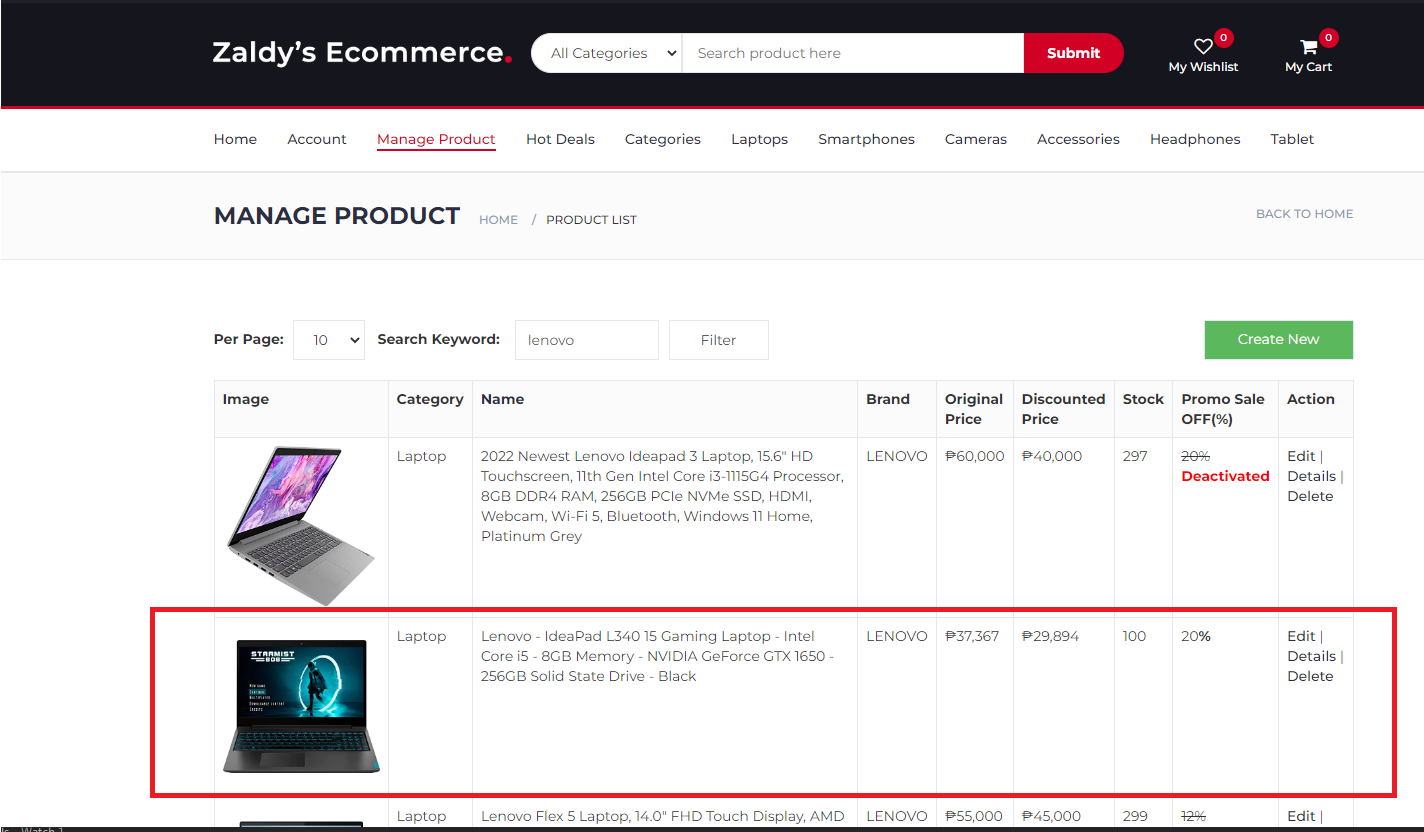
Task: Open the My Cart shopping cart icon
Action: coord(1308,45)
